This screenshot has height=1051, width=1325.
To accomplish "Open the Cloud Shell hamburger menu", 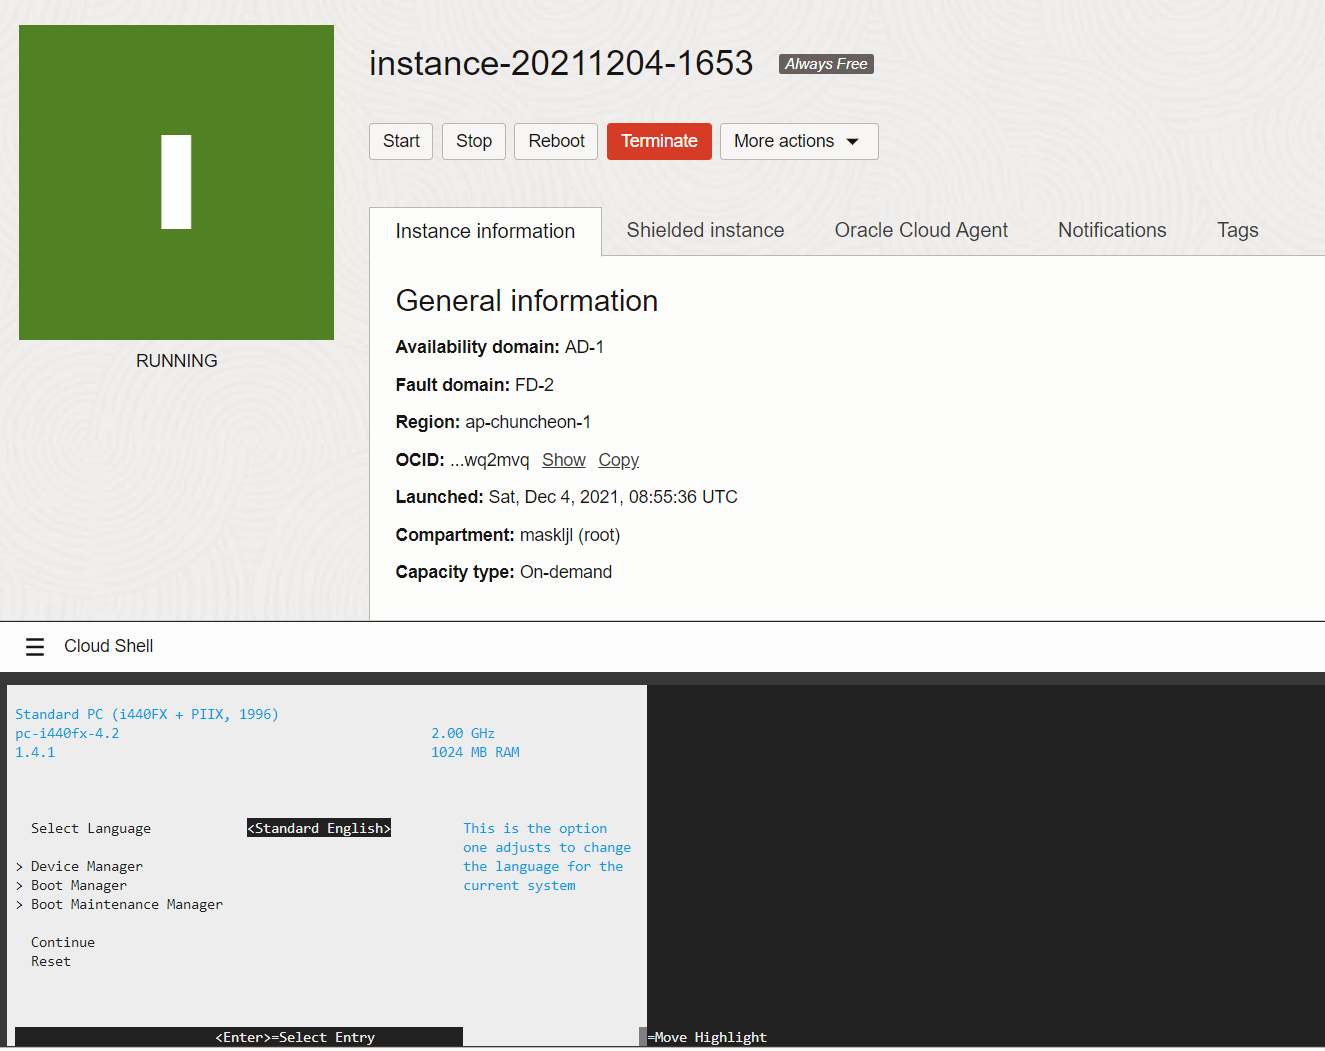I will [x=35, y=647].
